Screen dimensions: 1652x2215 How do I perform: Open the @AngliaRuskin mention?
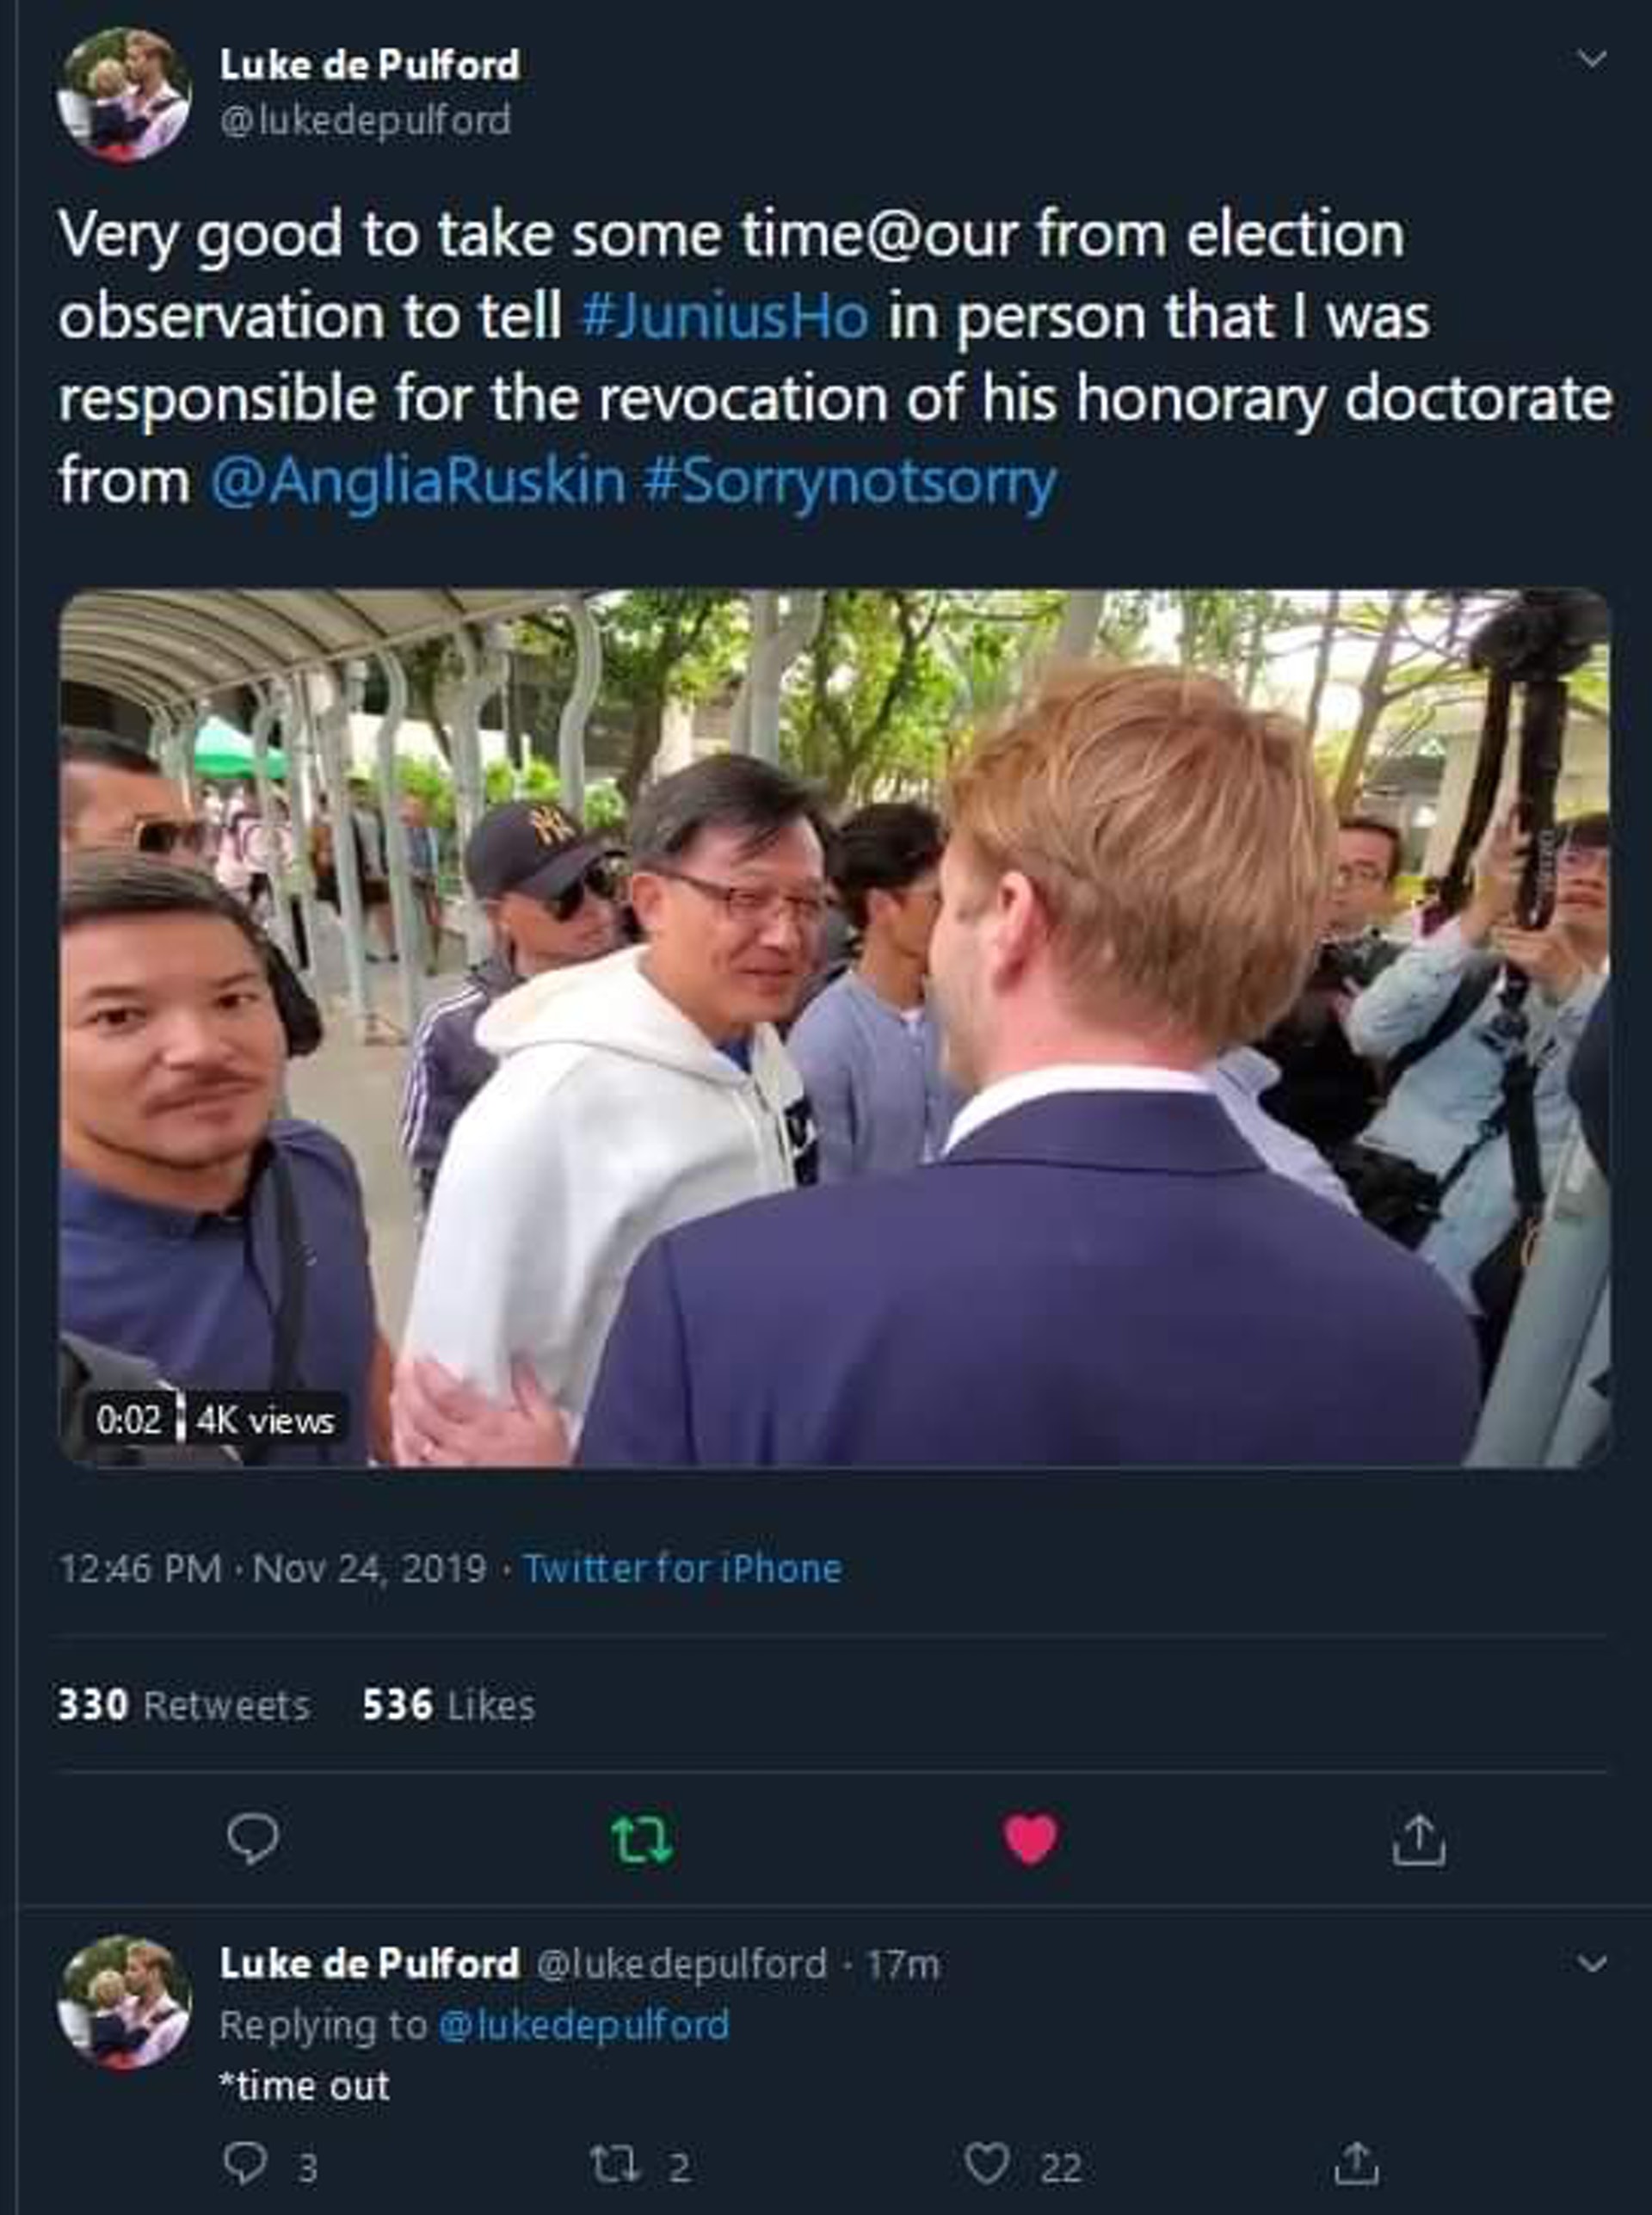(x=418, y=481)
